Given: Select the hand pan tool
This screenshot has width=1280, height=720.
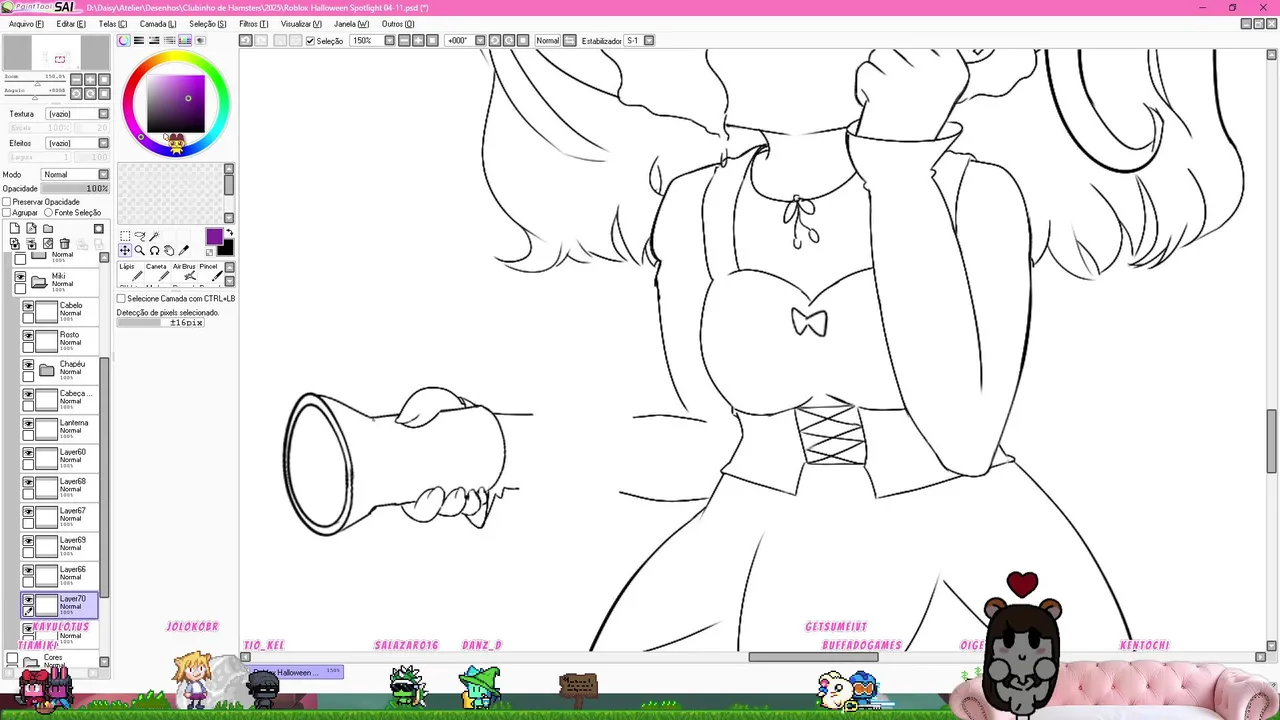Looking at the screenshot, I should point(168,251).
